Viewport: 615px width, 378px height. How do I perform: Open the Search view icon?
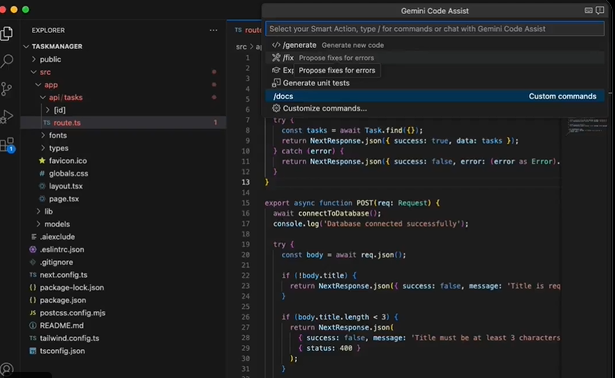tap(7, 61)
